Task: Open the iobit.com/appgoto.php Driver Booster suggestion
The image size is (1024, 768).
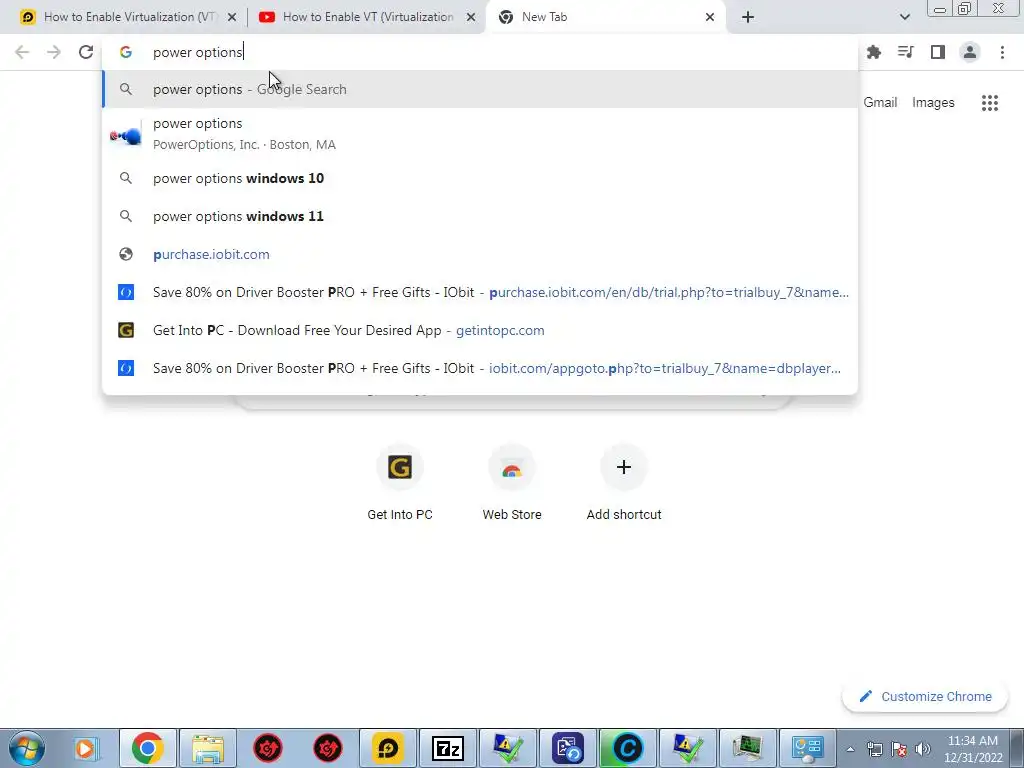Action: click(x=480, y=368)
